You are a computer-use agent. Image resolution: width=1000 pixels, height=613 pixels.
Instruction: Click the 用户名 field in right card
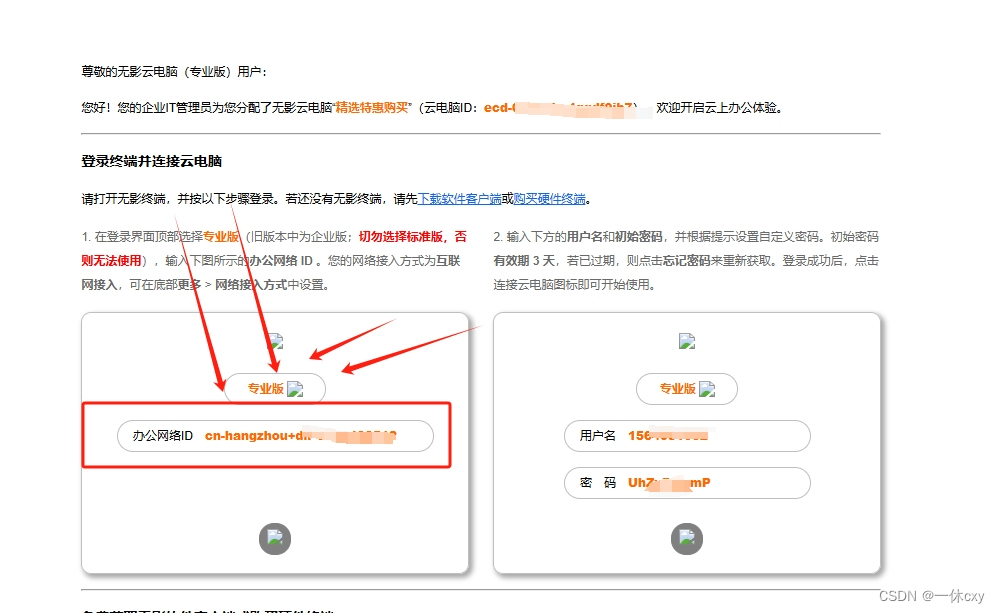(688, 436)
